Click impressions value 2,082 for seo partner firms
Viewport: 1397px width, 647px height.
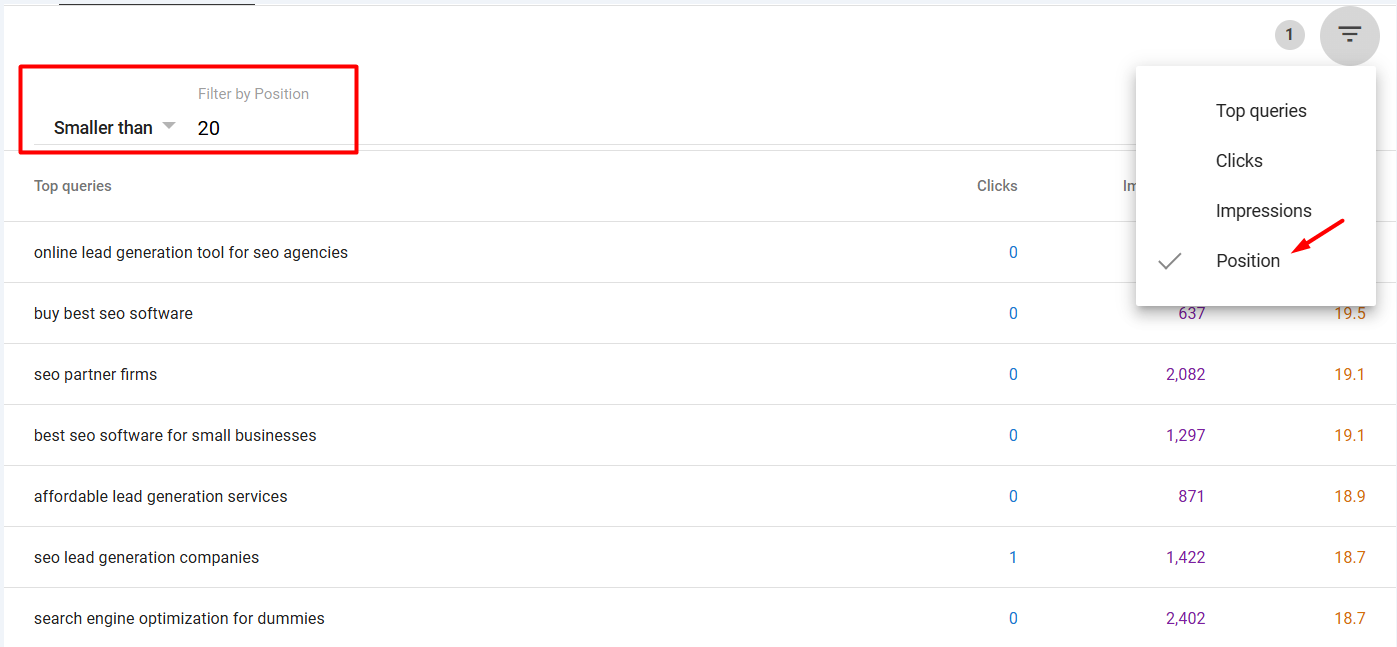pyautogui.click(x=1185, y=374)
